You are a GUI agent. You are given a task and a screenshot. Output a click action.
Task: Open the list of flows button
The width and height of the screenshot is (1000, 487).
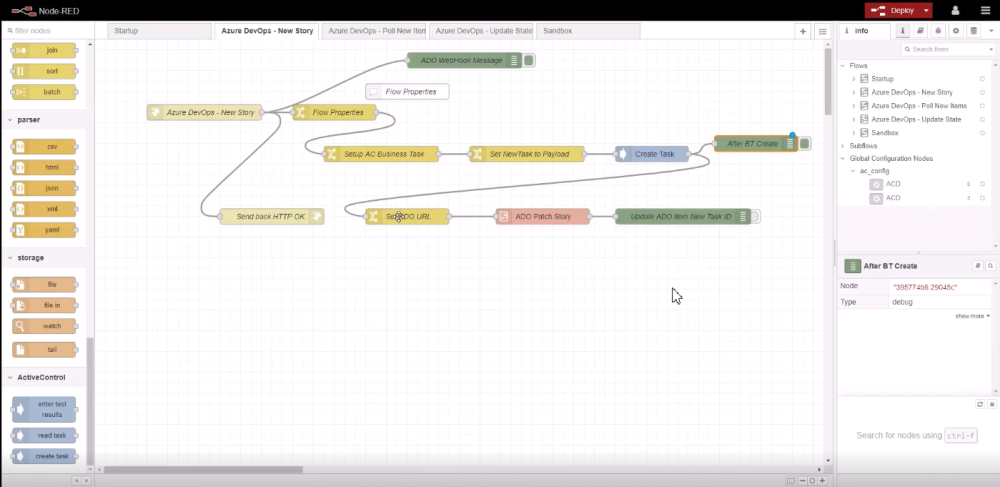(822, 31)
